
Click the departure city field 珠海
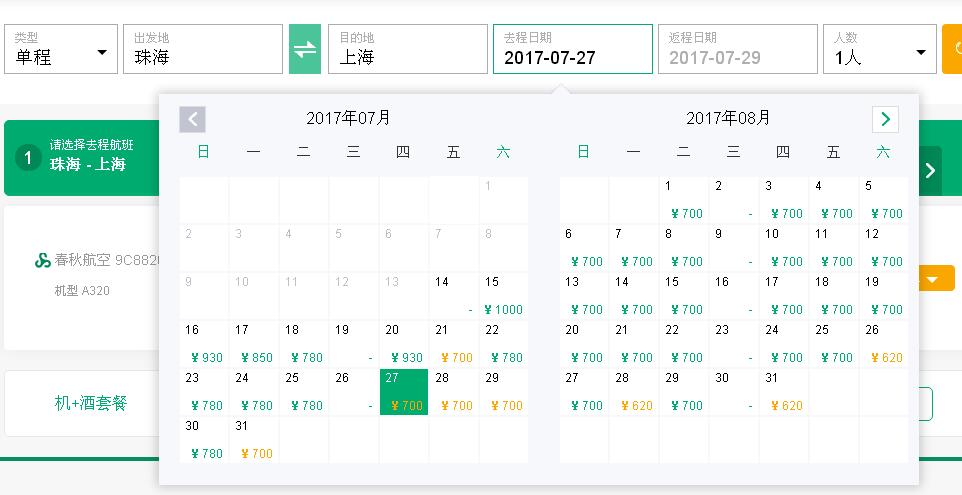pyautogui.click(x=203, y=50)
